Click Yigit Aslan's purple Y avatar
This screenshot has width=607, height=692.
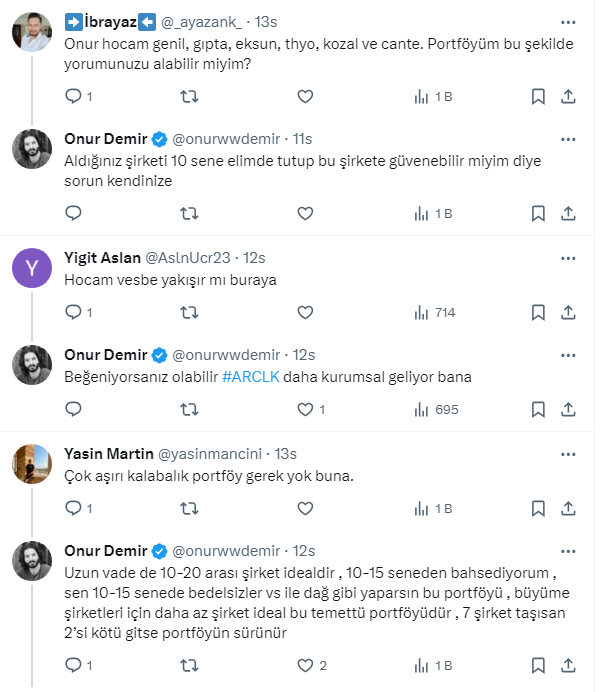tap(31, 267)
